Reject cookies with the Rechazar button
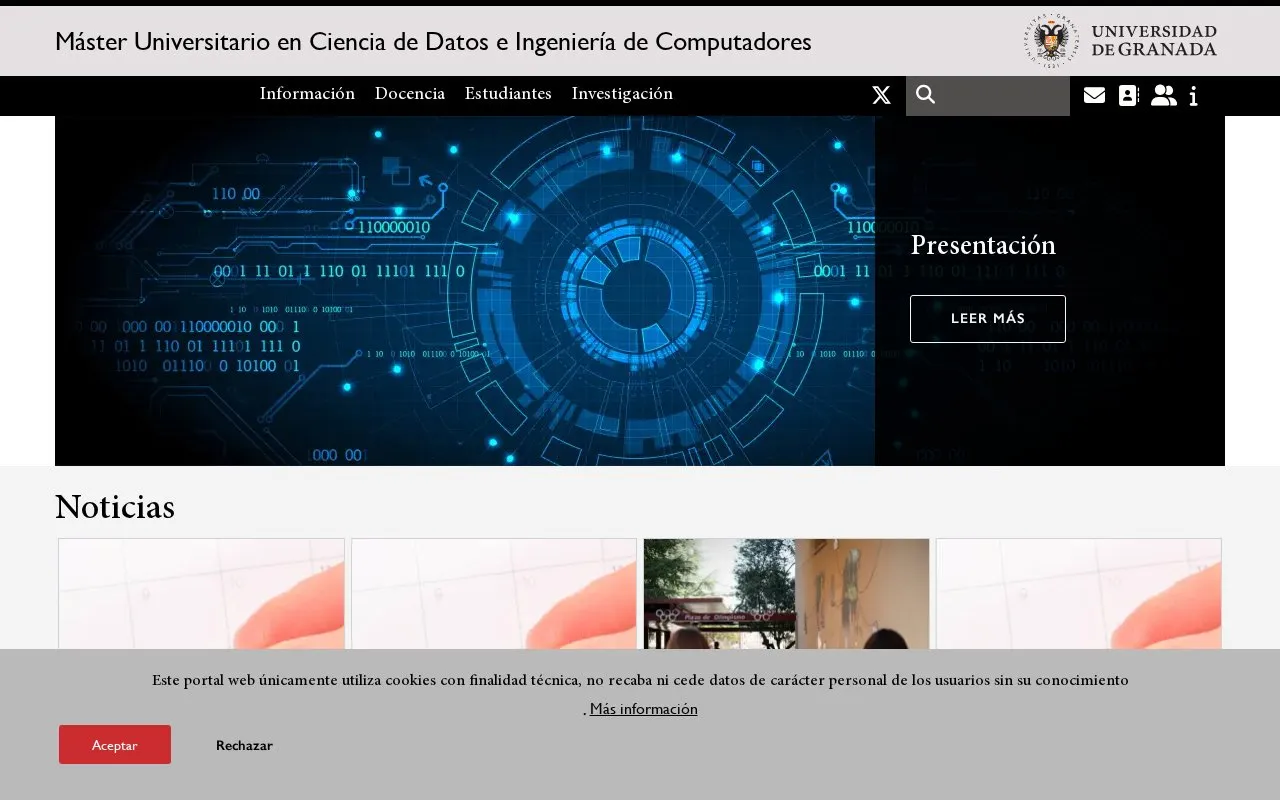The height and width of the screenshot is (800, 1280). [244, 745]
